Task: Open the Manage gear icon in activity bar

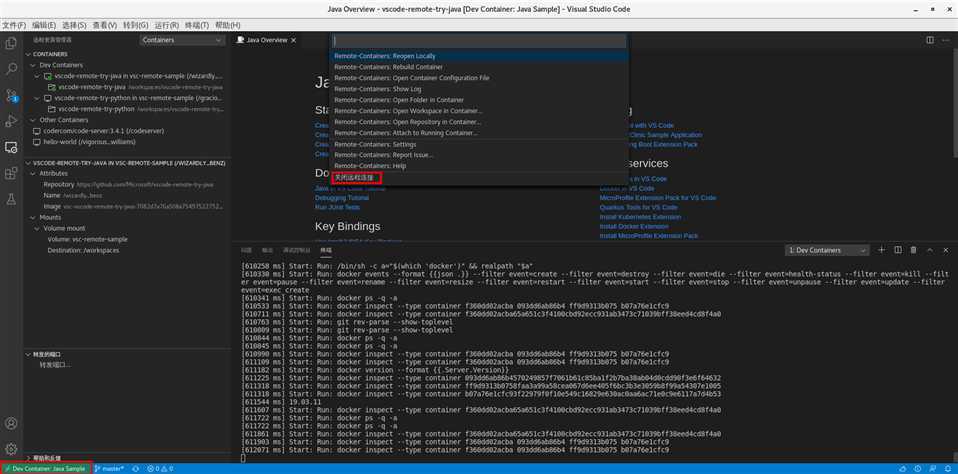Action: click(x=11, y=449)
